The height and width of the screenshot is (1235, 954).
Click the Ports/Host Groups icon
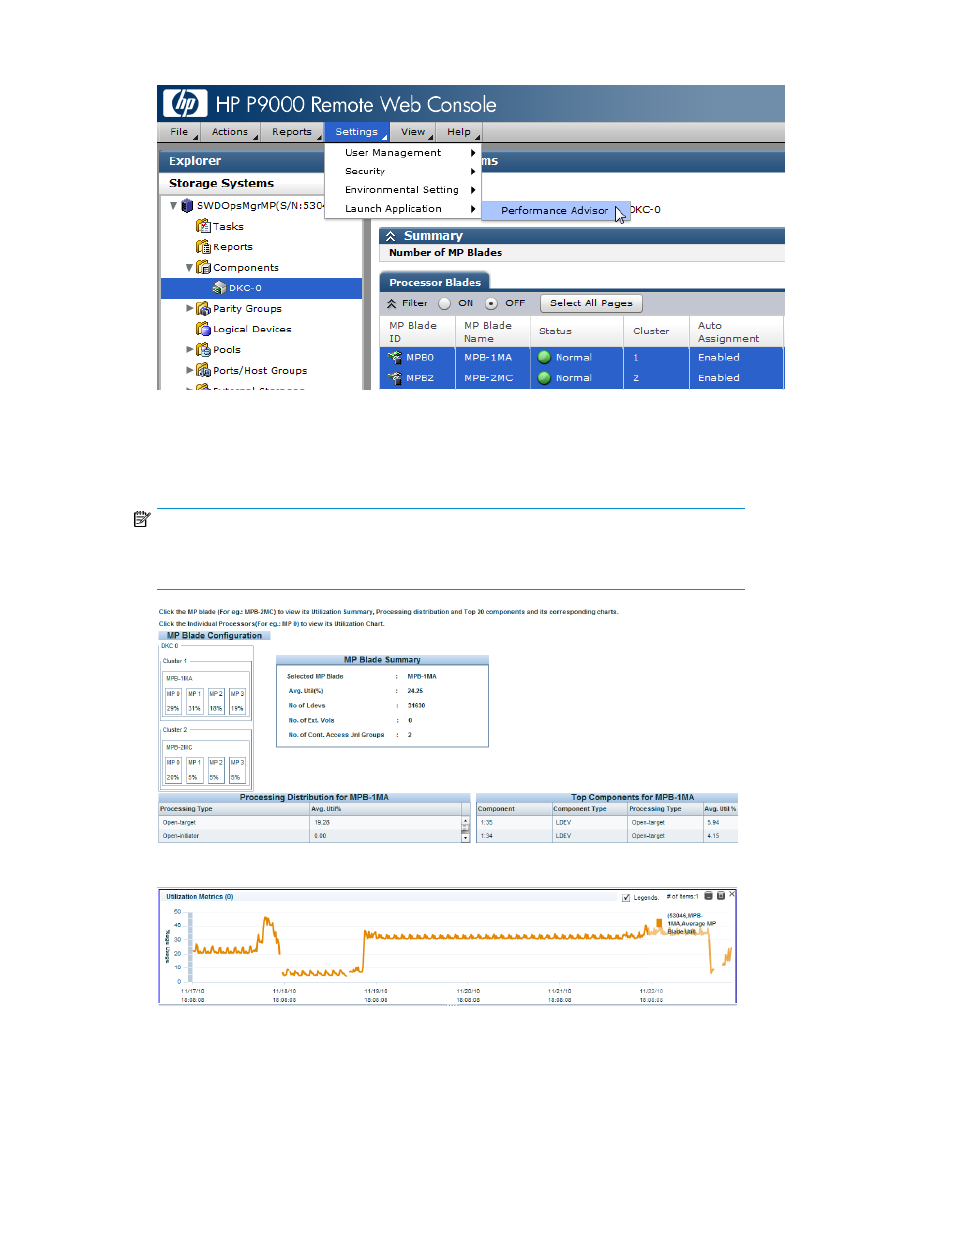coord(204,371)
